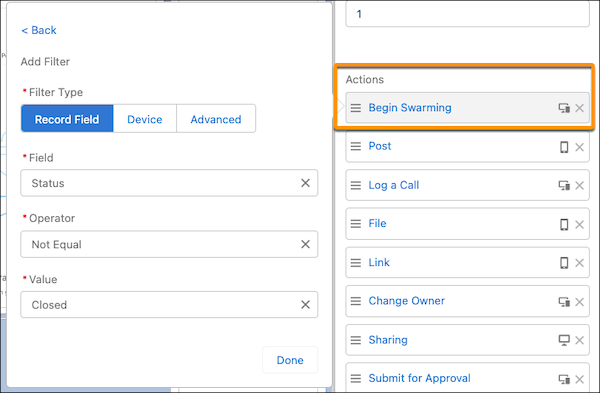Click the device icon on Submit for Approval row
This screenshot has width=600, height=393.
click(564, 379)
